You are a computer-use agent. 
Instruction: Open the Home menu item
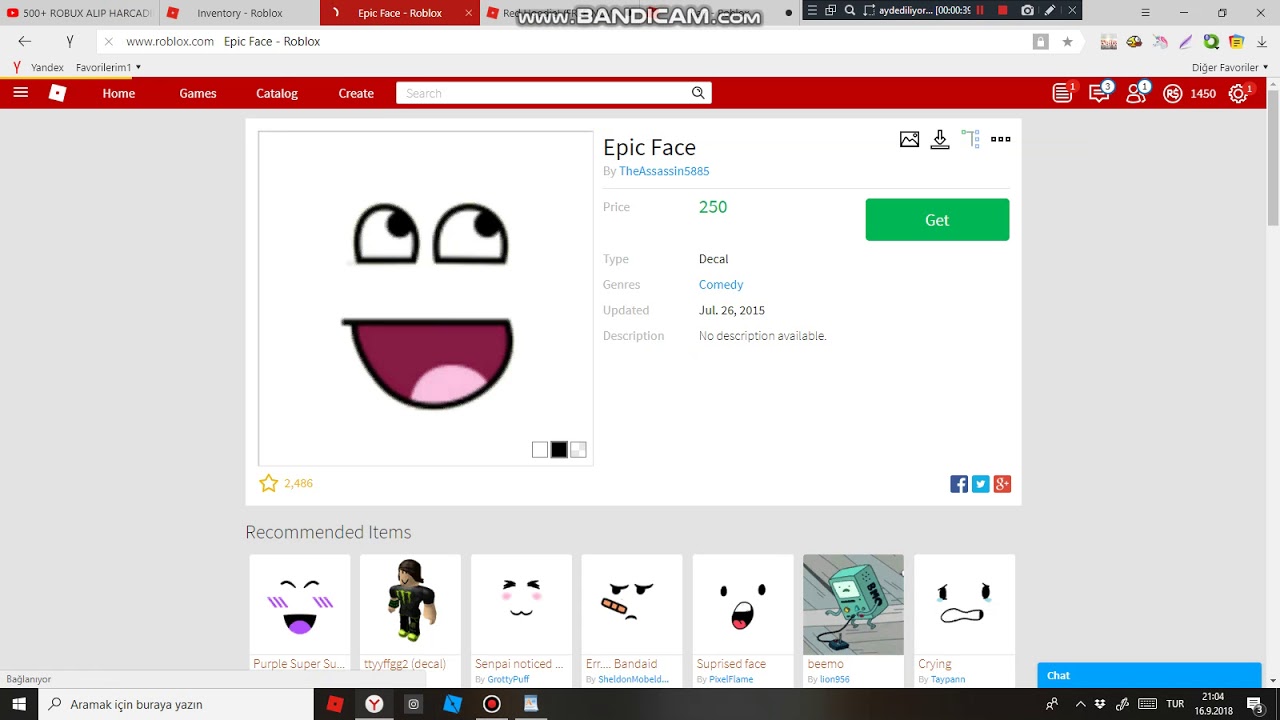pos(119,93)
